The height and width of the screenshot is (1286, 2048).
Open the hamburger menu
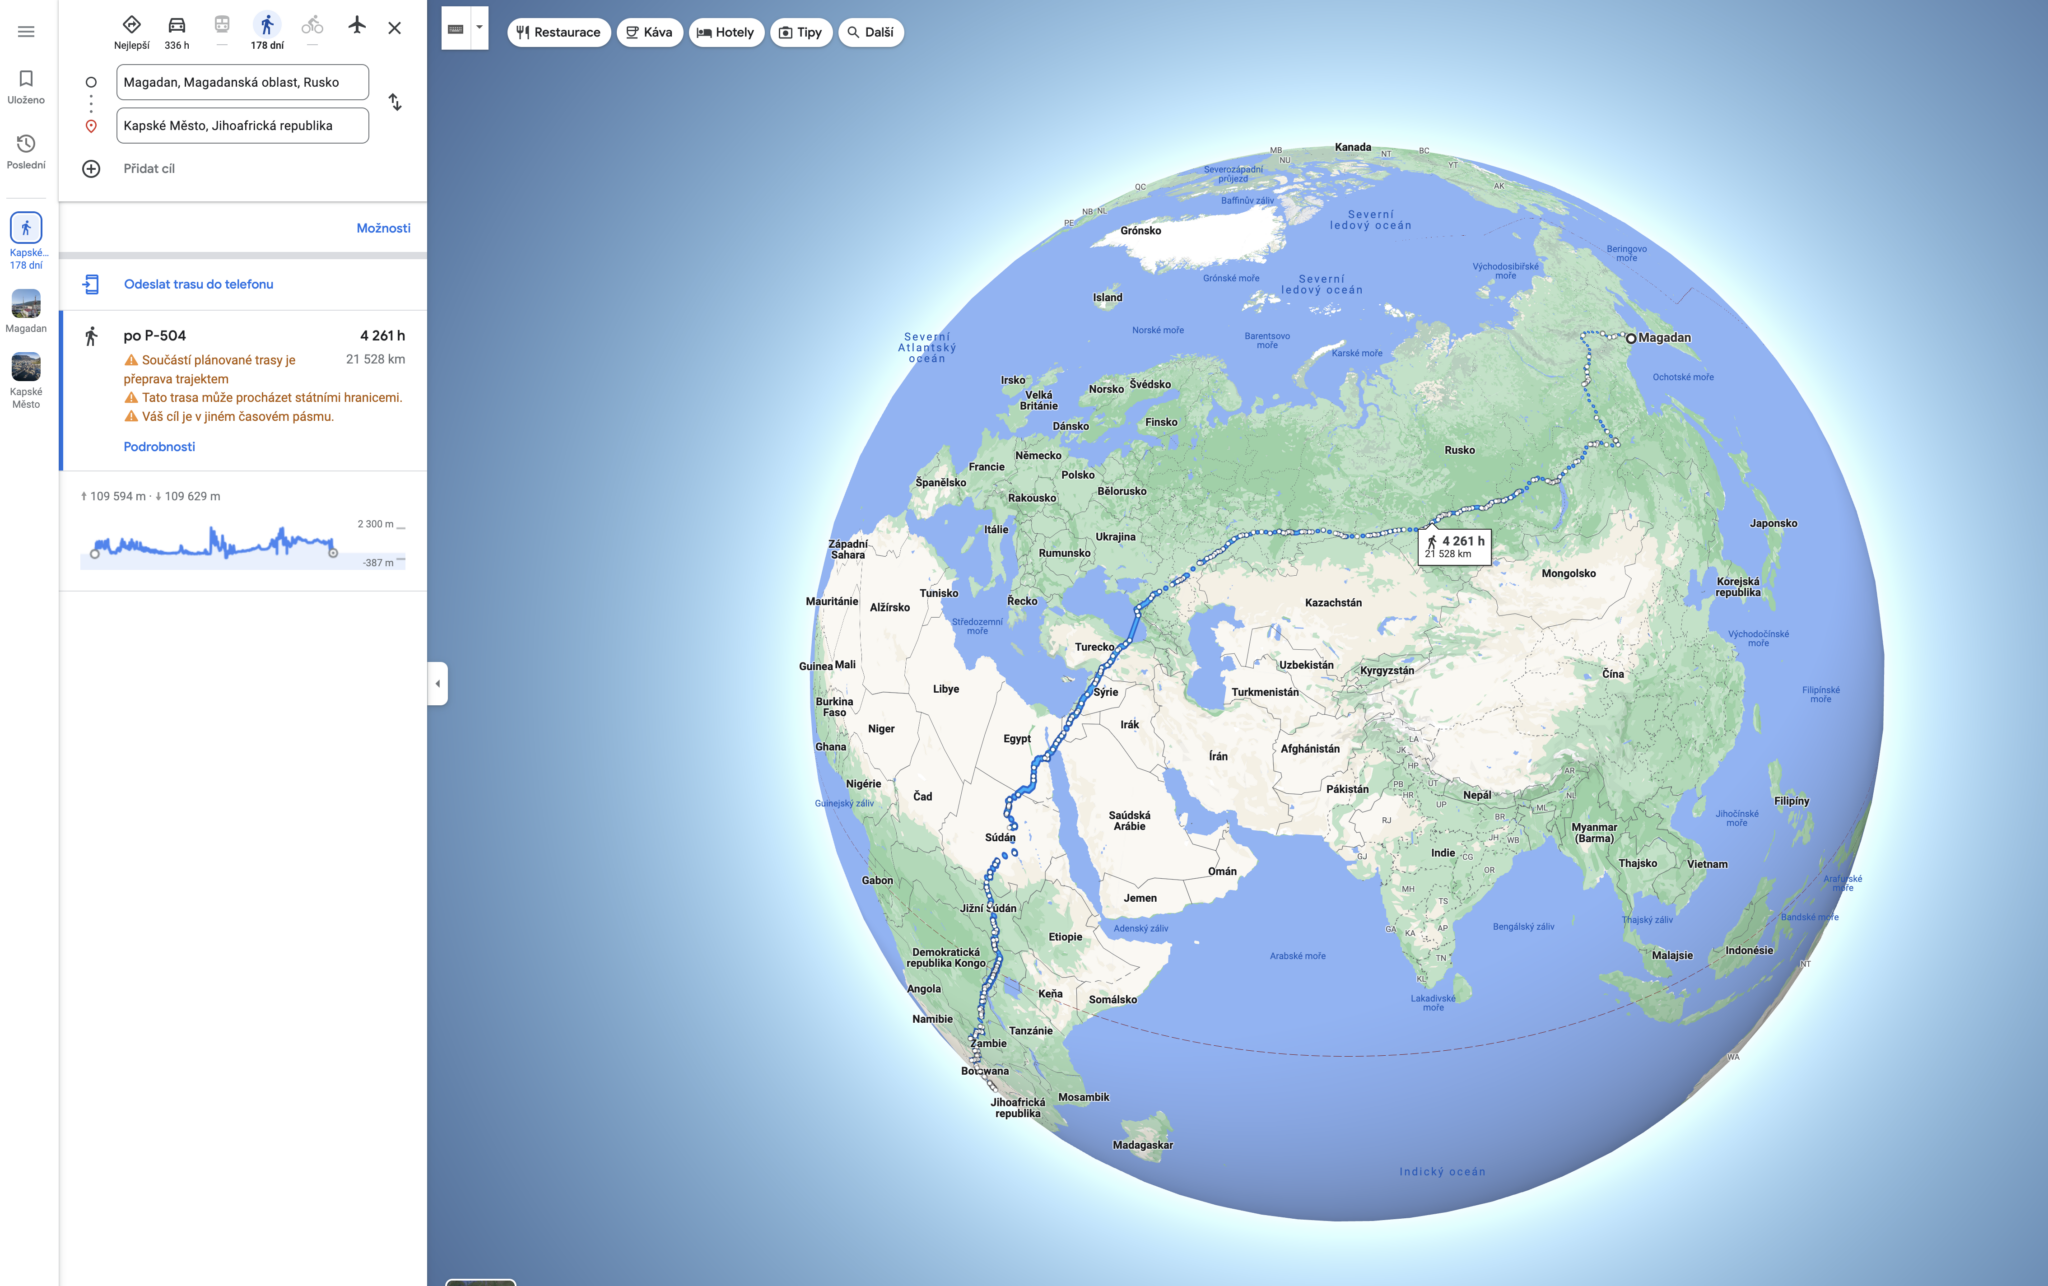pyautogui.click(x=26, y=31)
